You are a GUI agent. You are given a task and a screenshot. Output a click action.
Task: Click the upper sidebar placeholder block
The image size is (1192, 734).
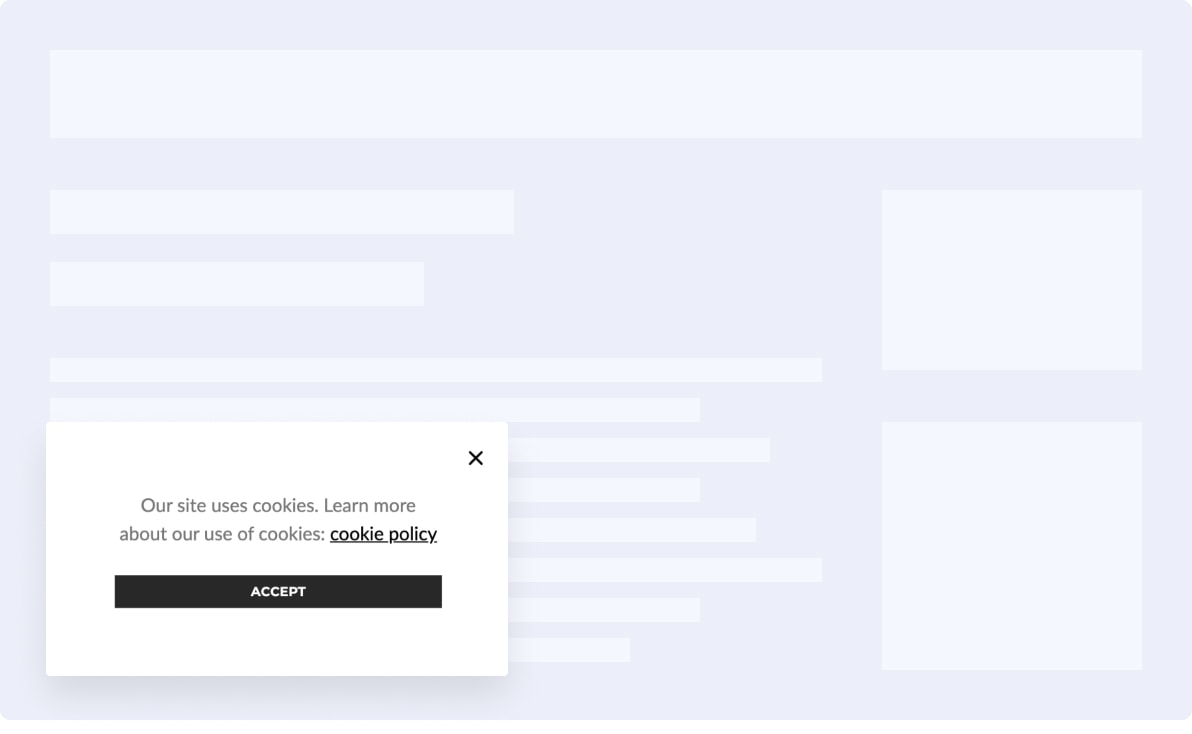pos(1011,280)
